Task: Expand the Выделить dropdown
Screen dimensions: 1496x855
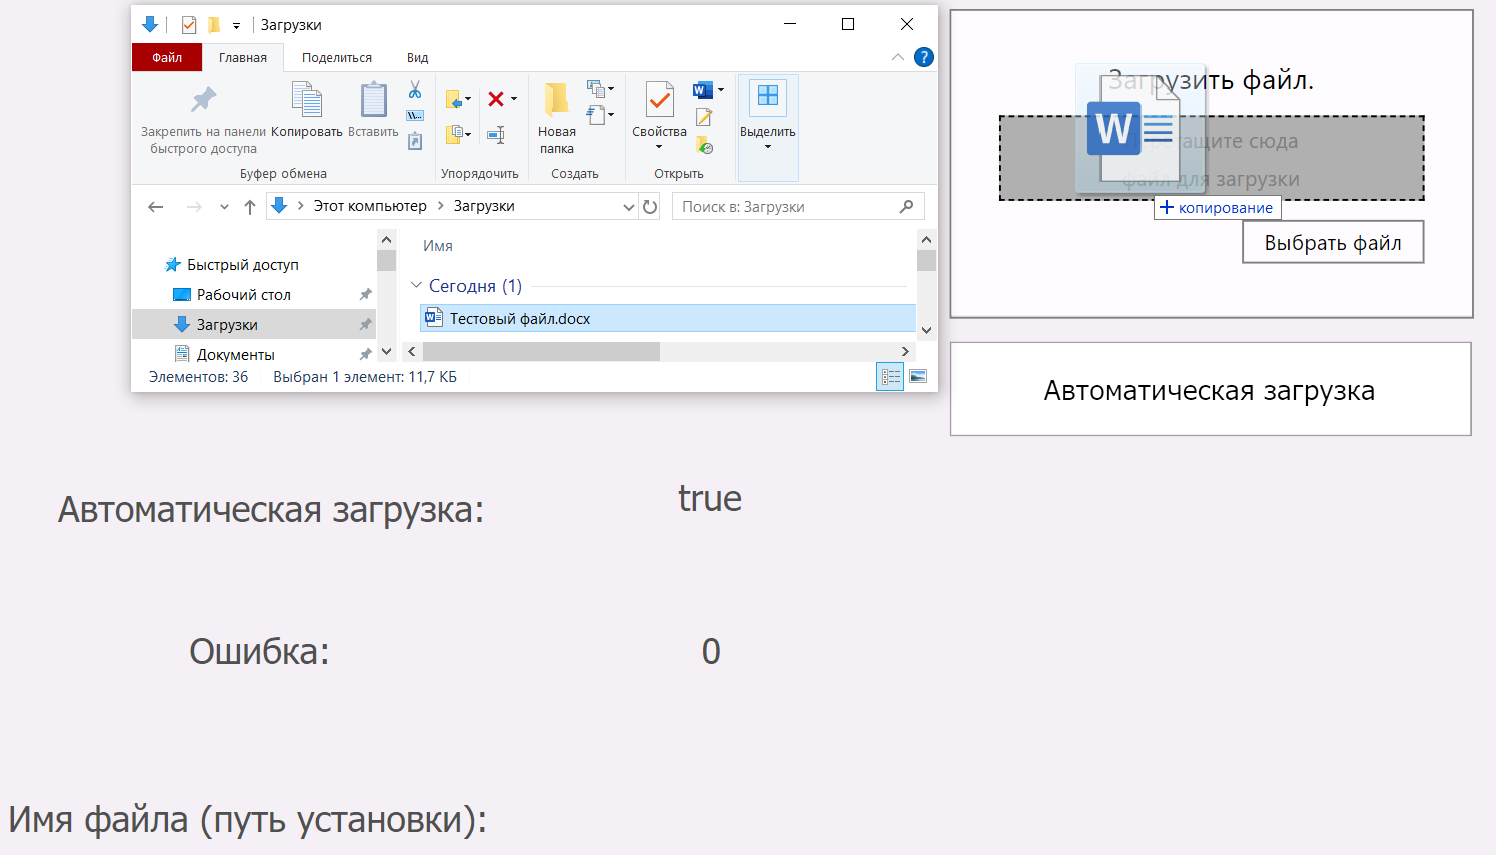Action: click(x=768, y=146)
